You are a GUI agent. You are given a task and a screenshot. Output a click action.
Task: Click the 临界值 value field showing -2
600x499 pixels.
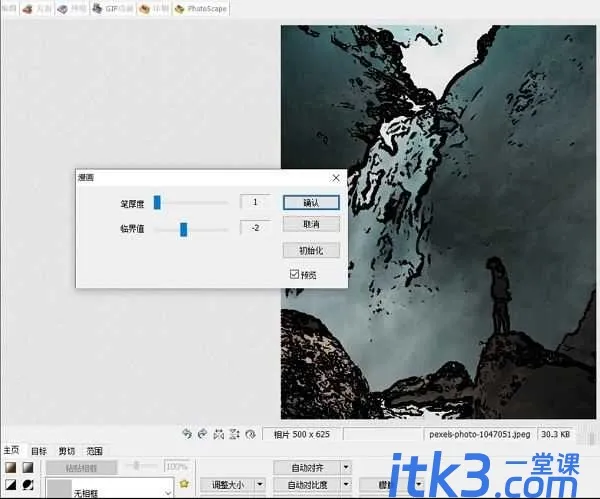click(x=255, y=228)
